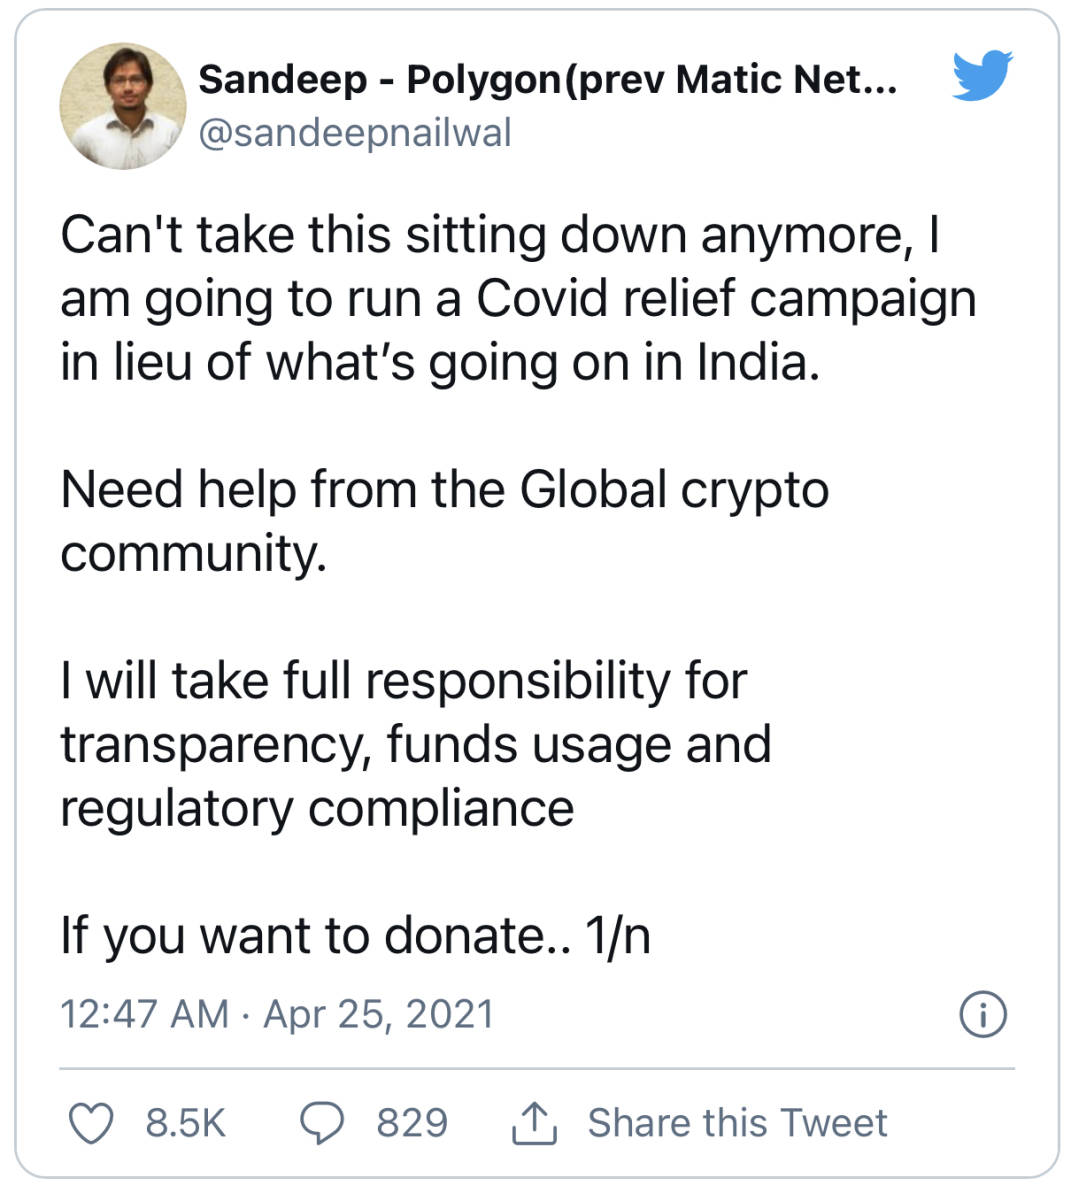Click the words "Covid relief campaign"
Viewport: 1071px width, 1201px height.
coord(725,299)
